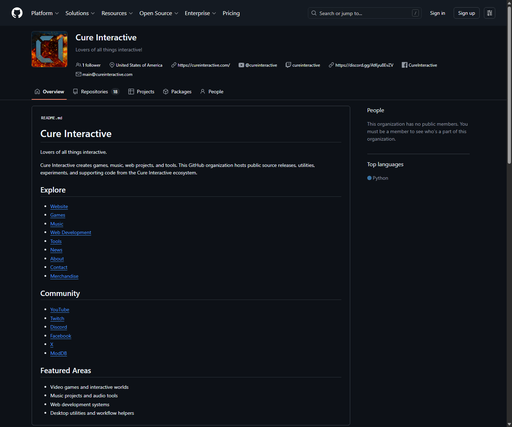Open the cureinteractive Twitch link
512x427 pixels.
(x=306, y=65)
